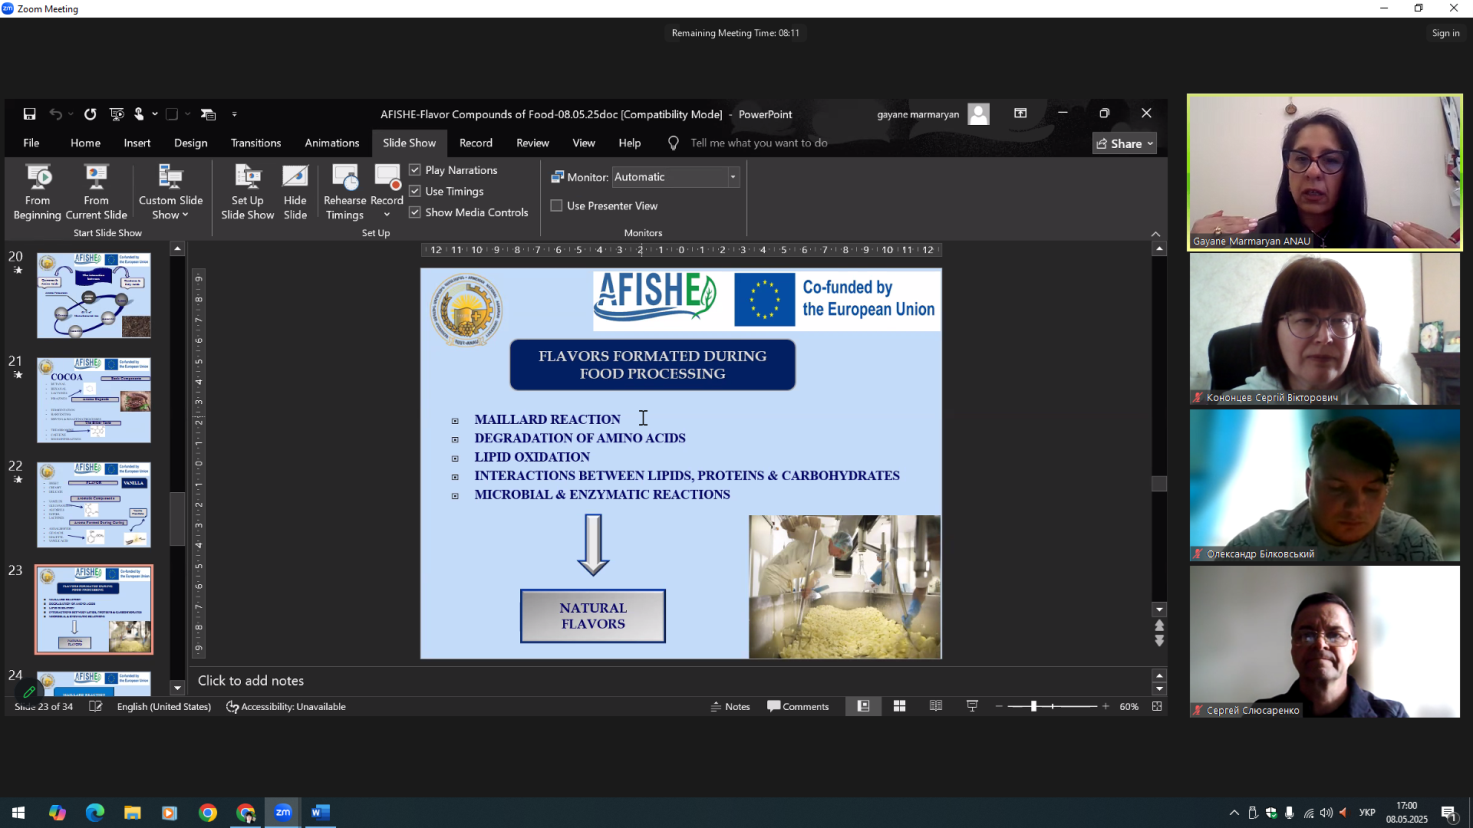1473x828 pixels.
Task: Click the 60% zoom level button
Action: click(x=1129, y=706)
